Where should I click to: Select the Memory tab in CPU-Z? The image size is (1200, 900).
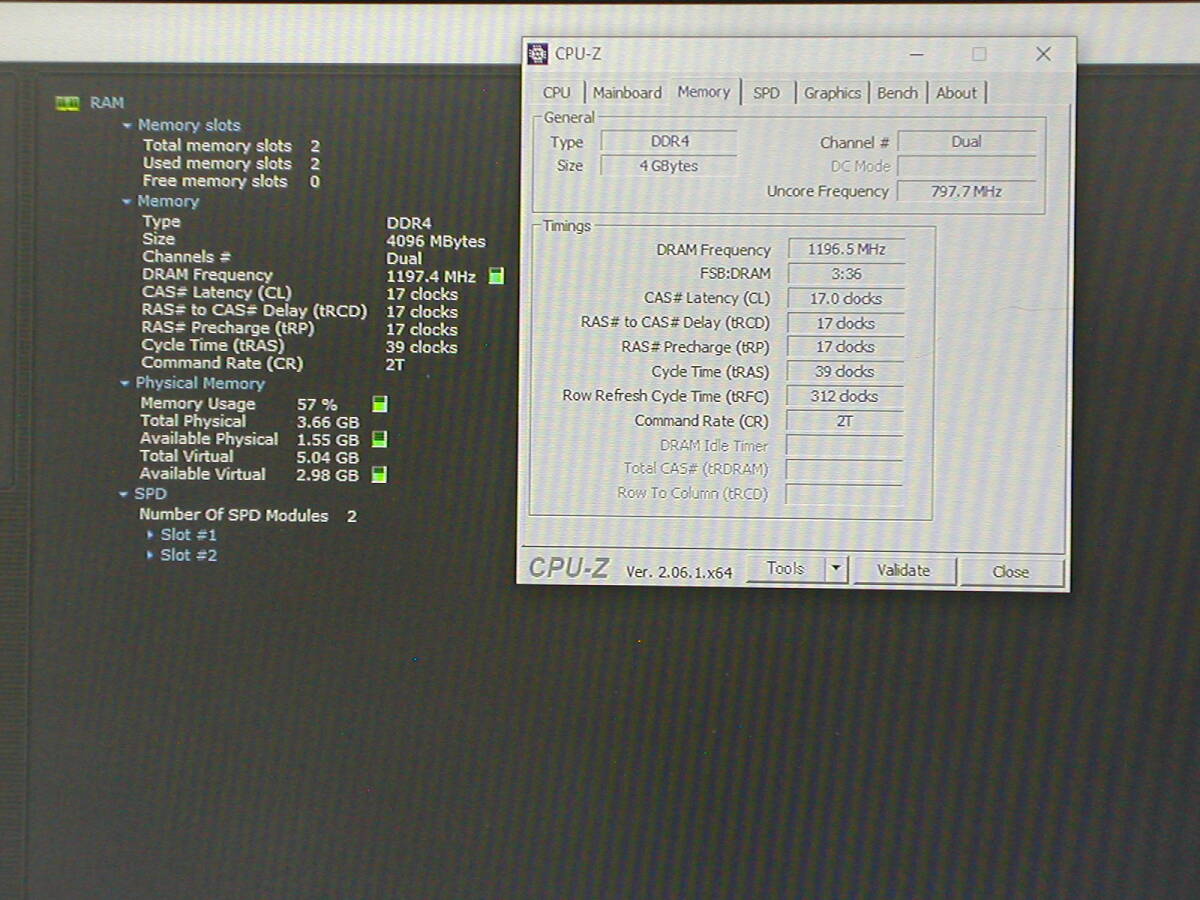[704, 92]
